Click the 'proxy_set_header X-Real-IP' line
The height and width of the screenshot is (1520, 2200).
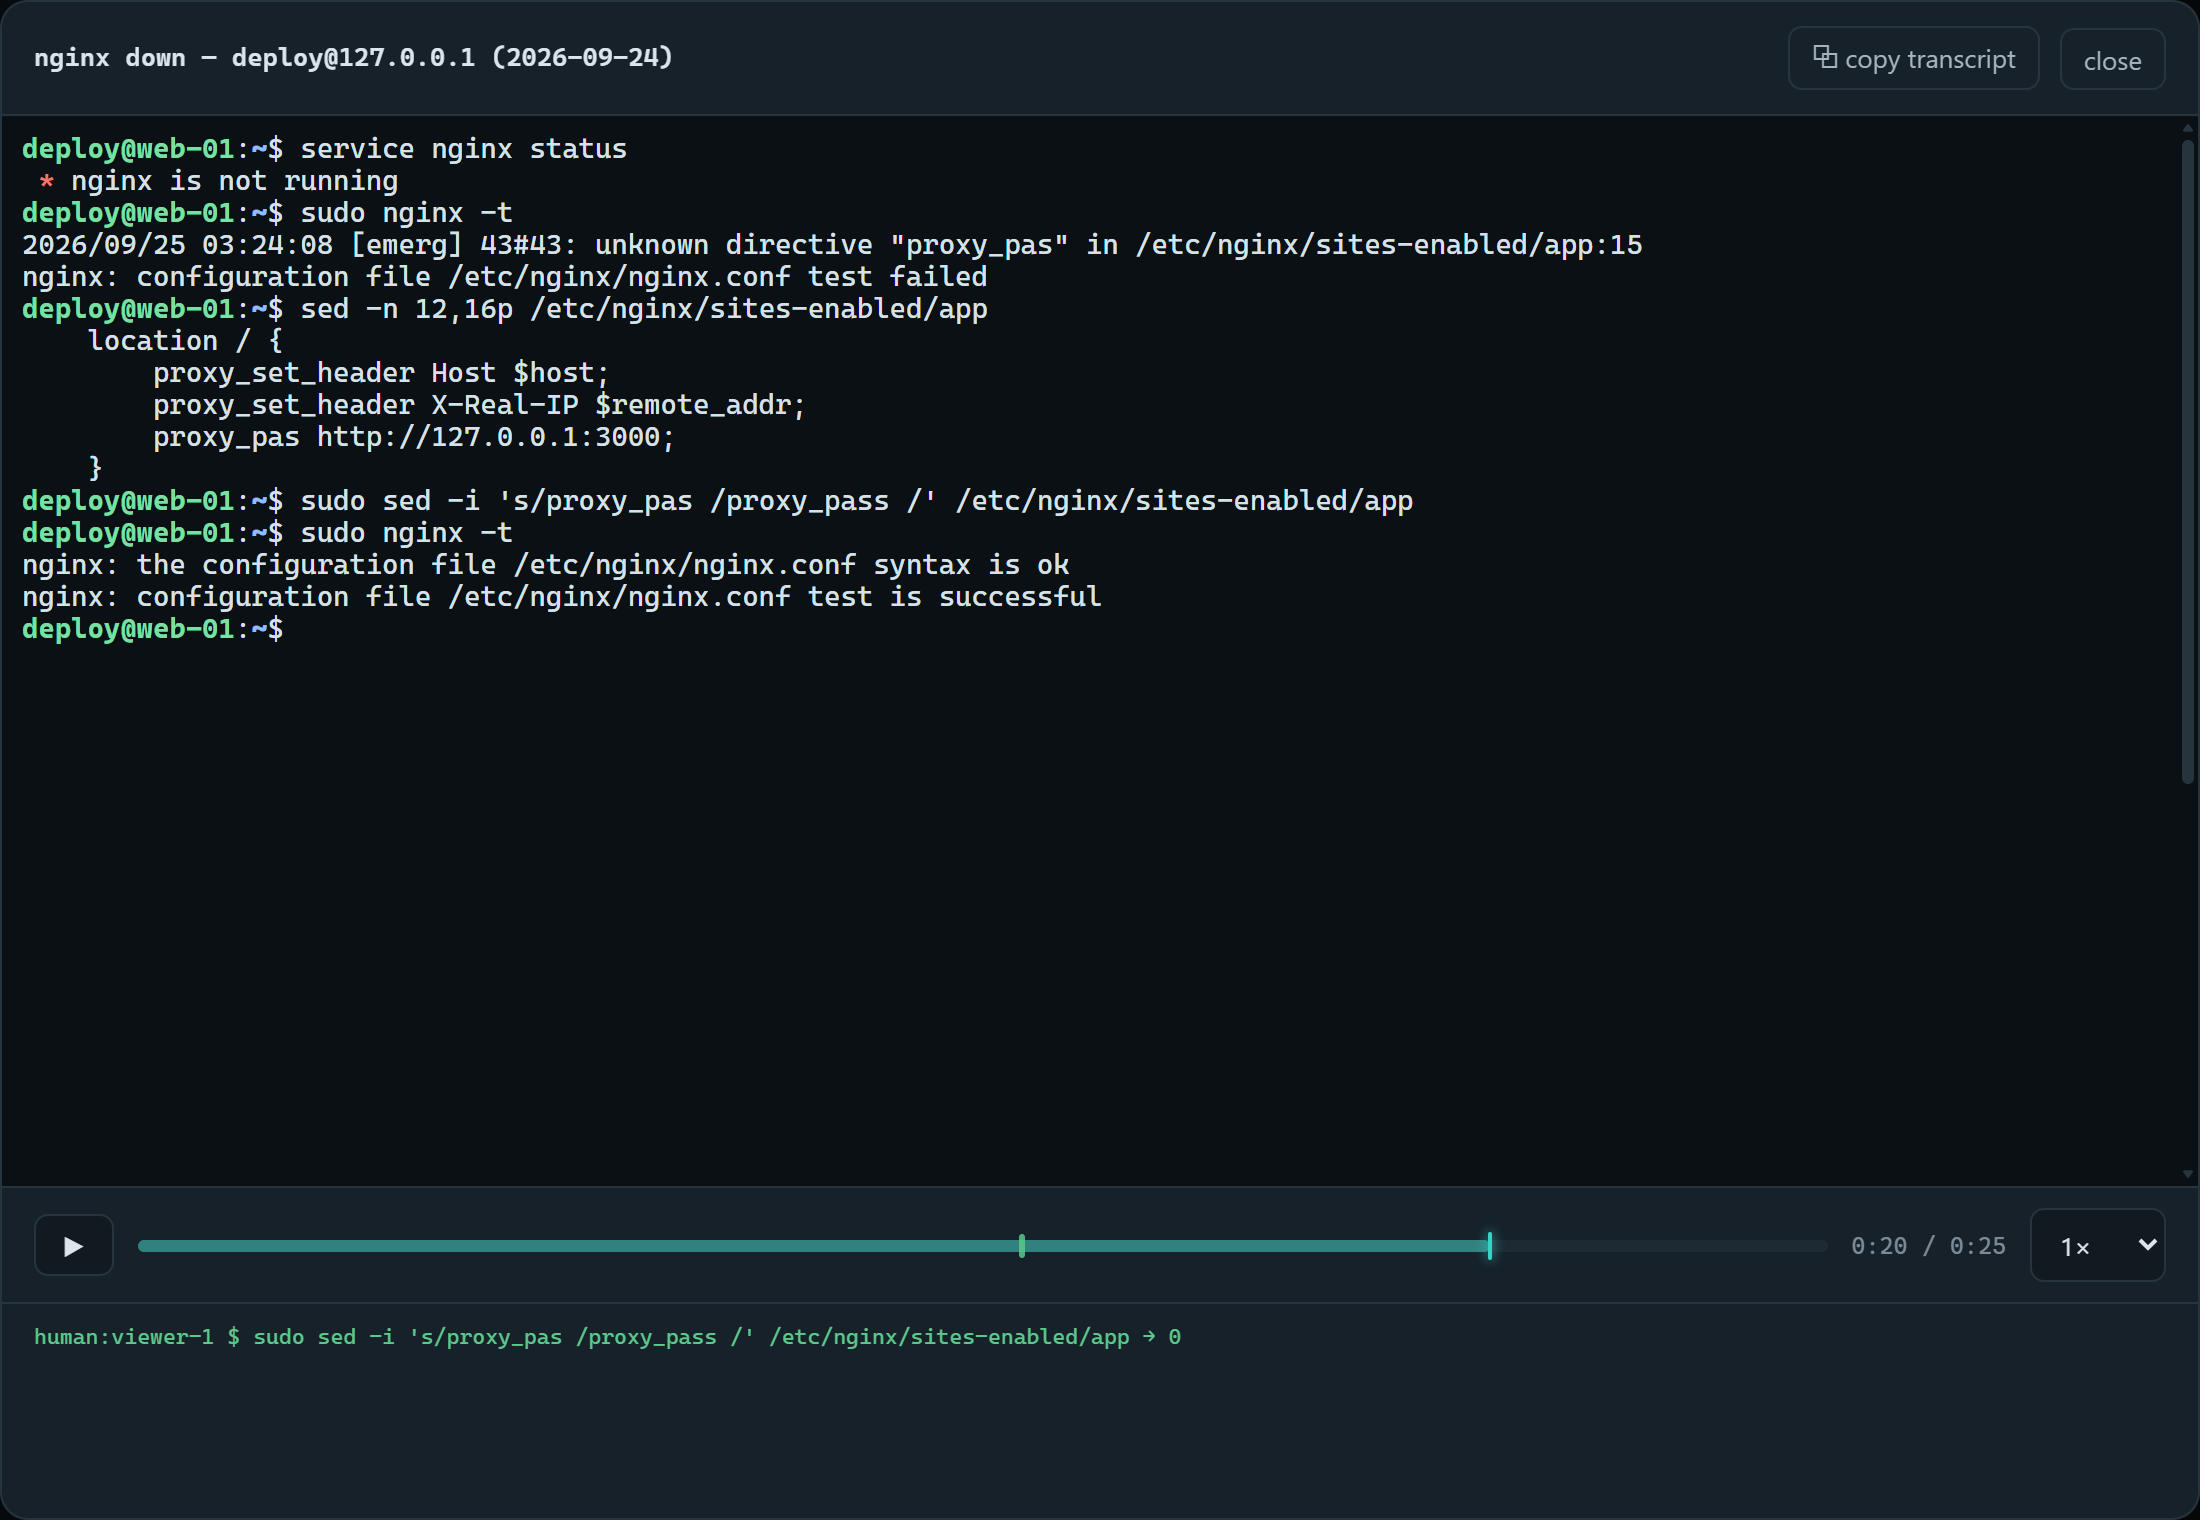(479, 405)
